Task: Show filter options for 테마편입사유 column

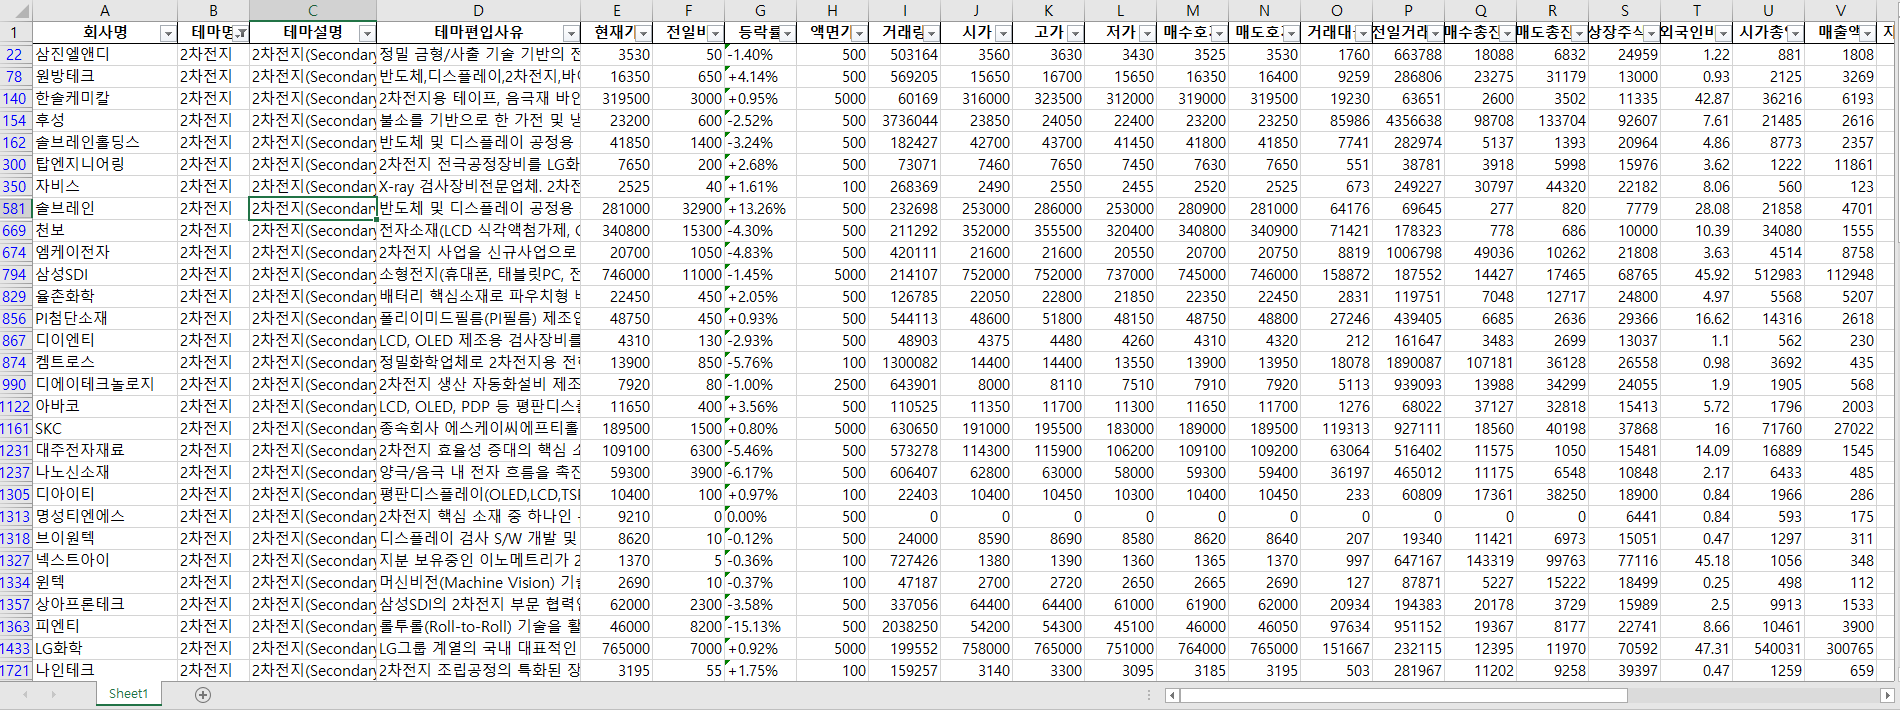Action: (571, 33)
